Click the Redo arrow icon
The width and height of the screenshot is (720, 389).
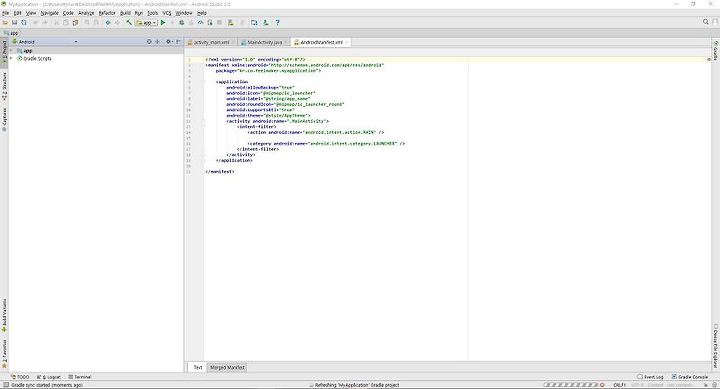pyautogui.click(x=45, y=22)
